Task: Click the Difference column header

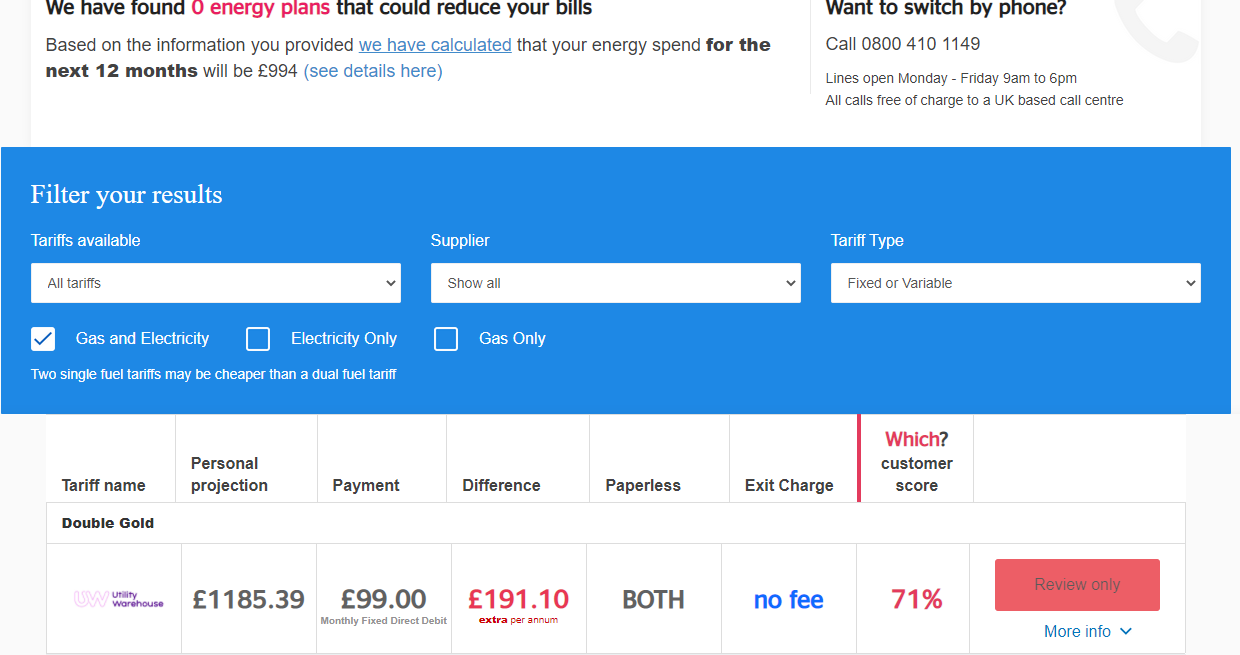Action: [501, 485]
